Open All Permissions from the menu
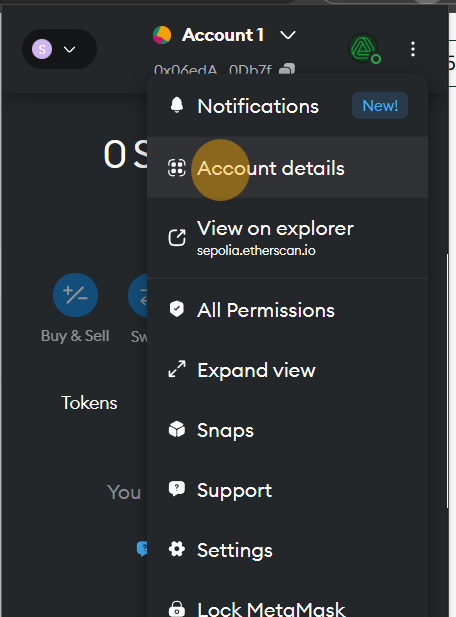 point(288,310)
